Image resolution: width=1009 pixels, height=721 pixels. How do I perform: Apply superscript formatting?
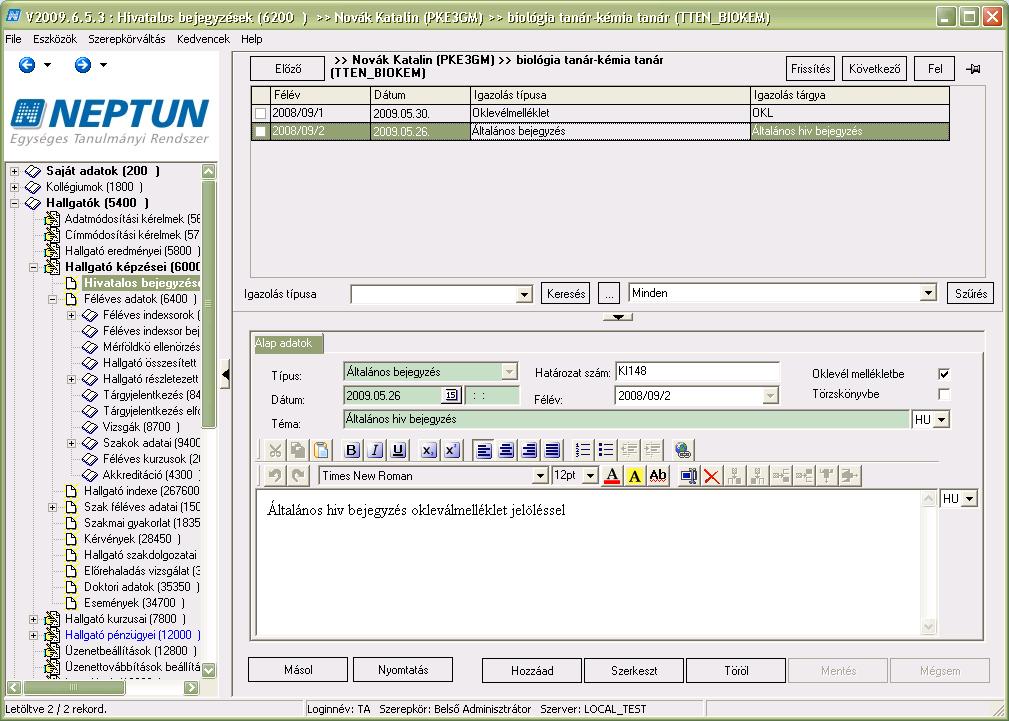tap(452, 450)
